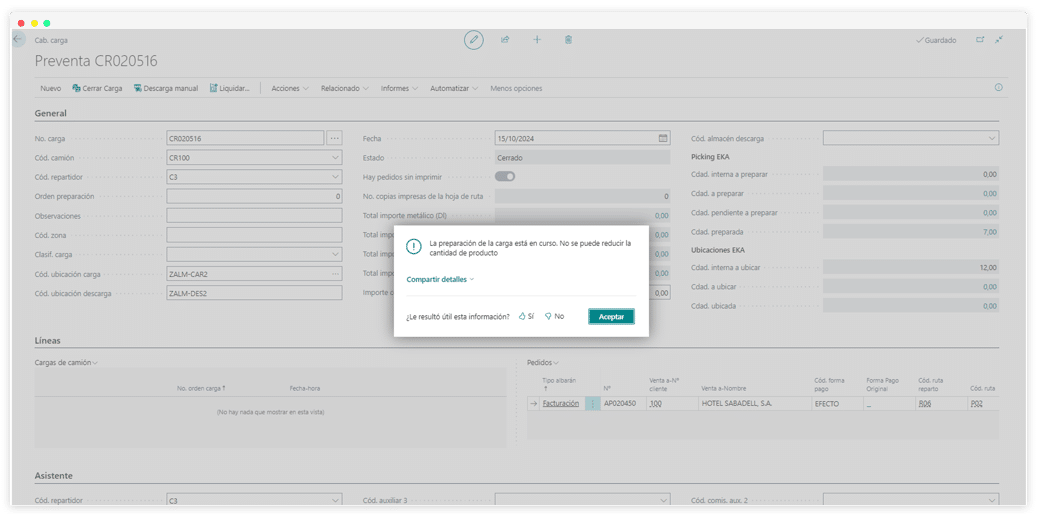This screenshot has width=1045, height=514.
Task: Click ellipsis button beside No. carga
Action: [x=334, y=138]
